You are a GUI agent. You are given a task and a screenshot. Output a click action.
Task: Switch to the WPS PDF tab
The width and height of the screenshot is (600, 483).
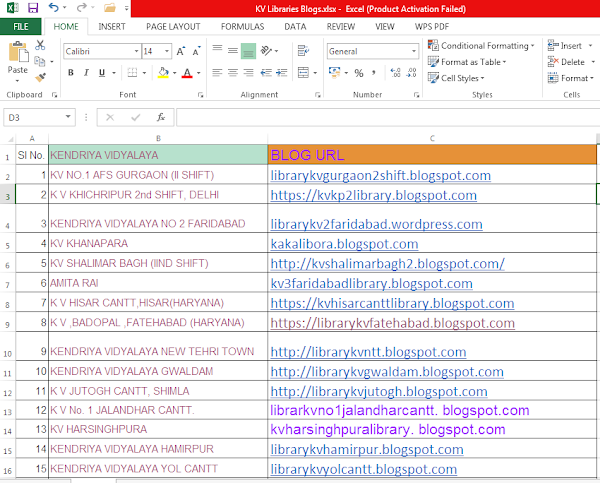(x=432, y=26)
